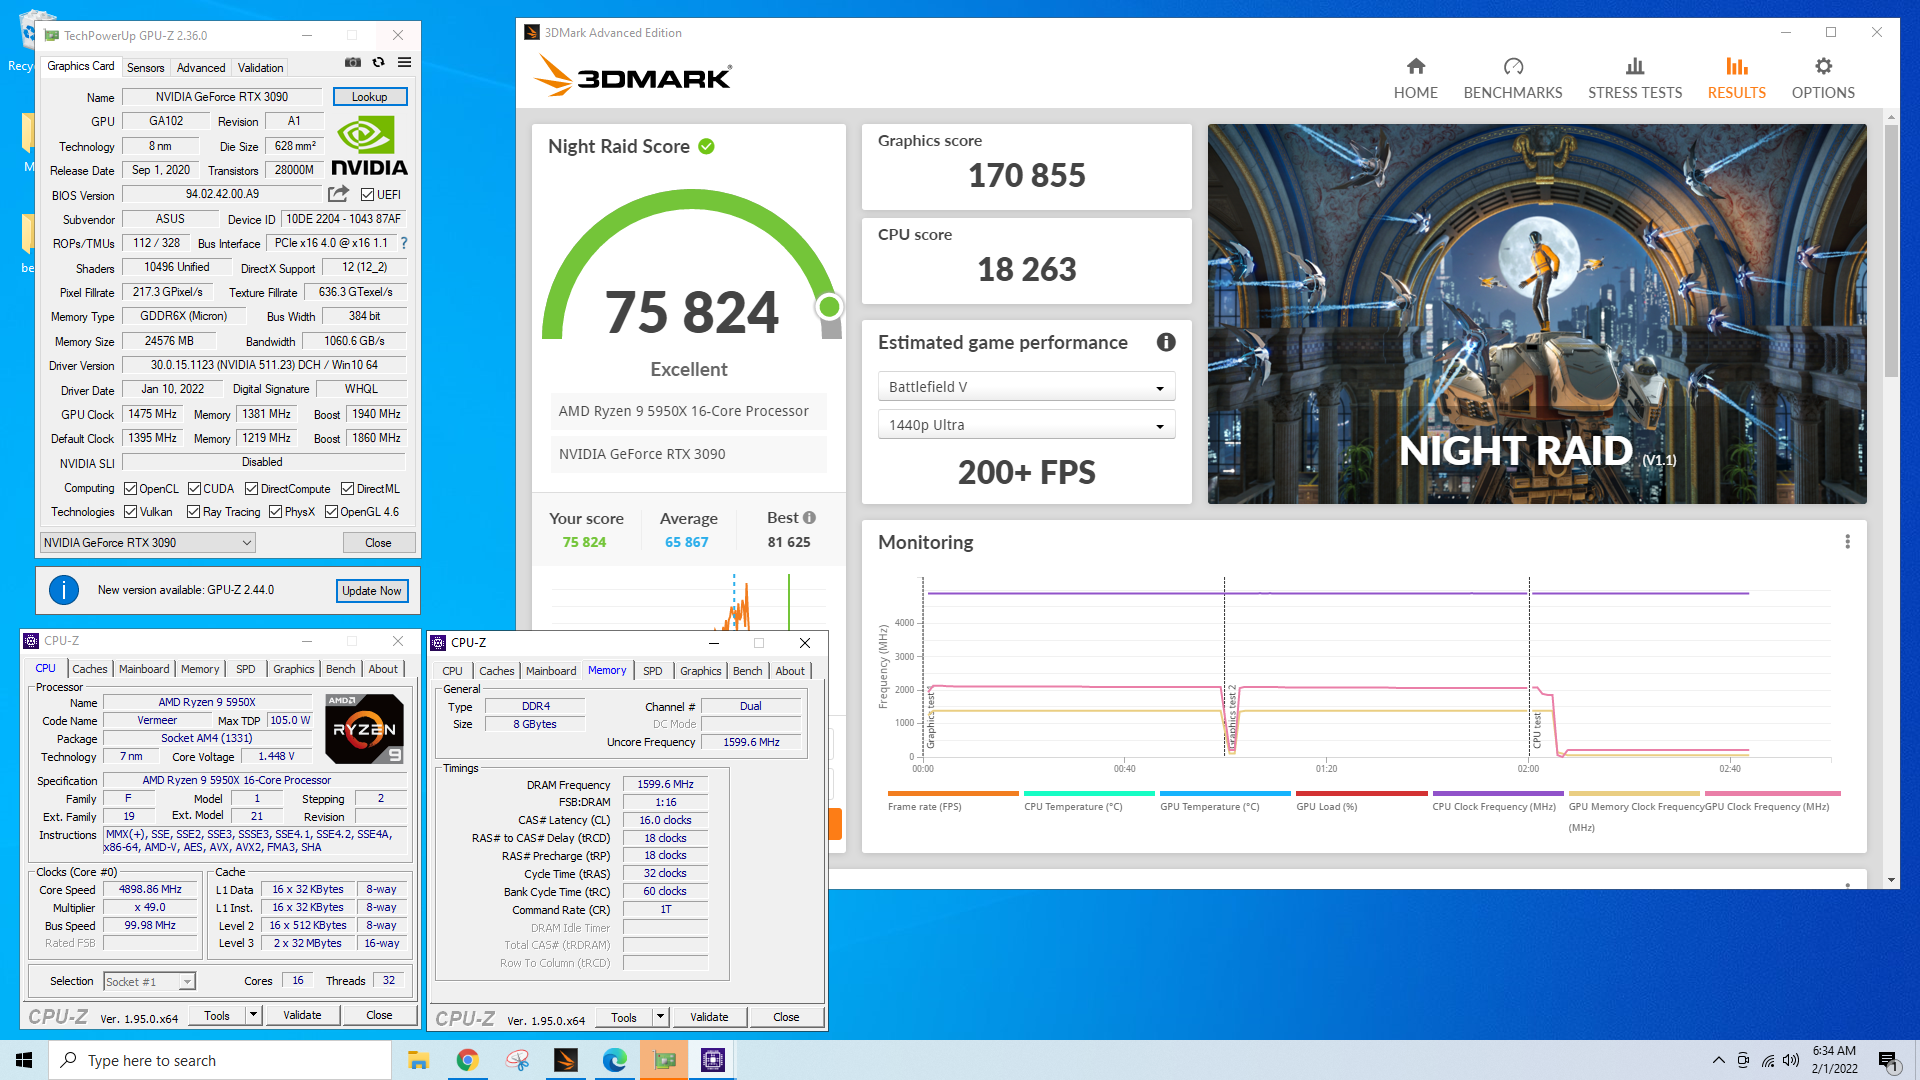The height and width of the screenshot is (1080, 1920).
Task: Click BIOS version share/export icon
Action: tap(339, 194)
